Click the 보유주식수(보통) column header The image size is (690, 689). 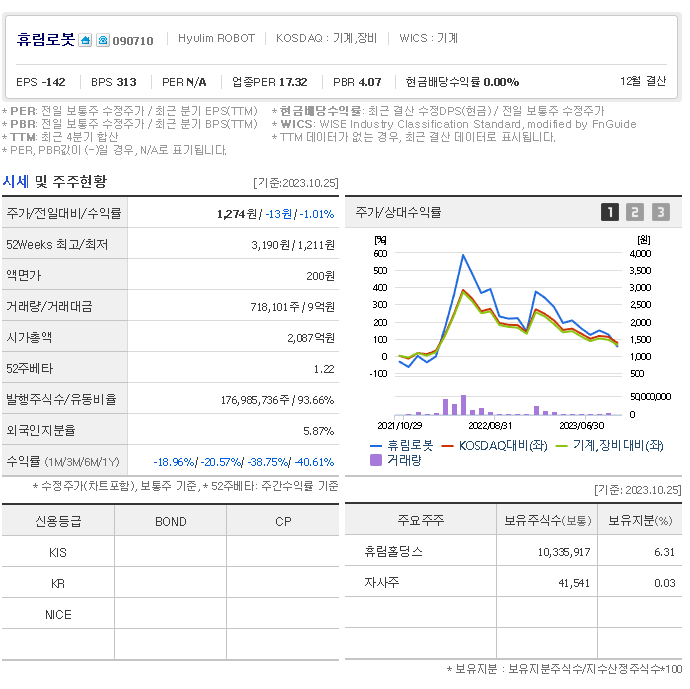coord(547,521)
